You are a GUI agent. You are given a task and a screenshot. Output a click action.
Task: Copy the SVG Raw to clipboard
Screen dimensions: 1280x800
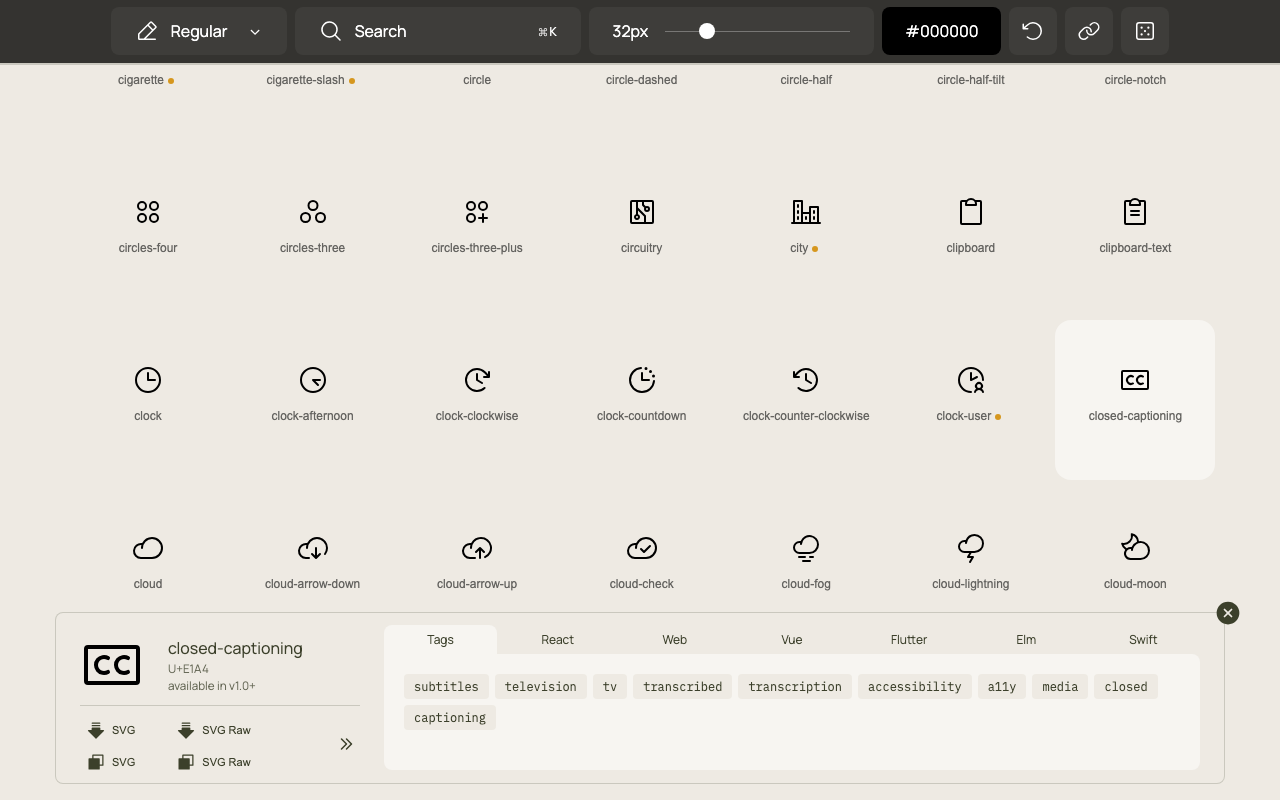214,762
